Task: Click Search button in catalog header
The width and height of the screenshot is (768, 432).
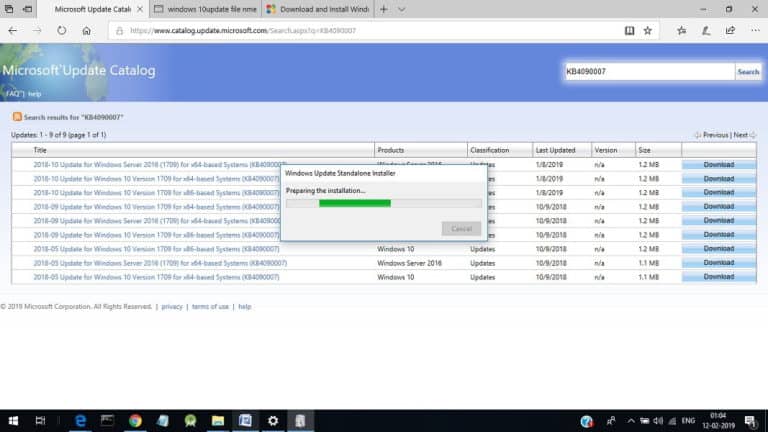Action: coord(748,72)
